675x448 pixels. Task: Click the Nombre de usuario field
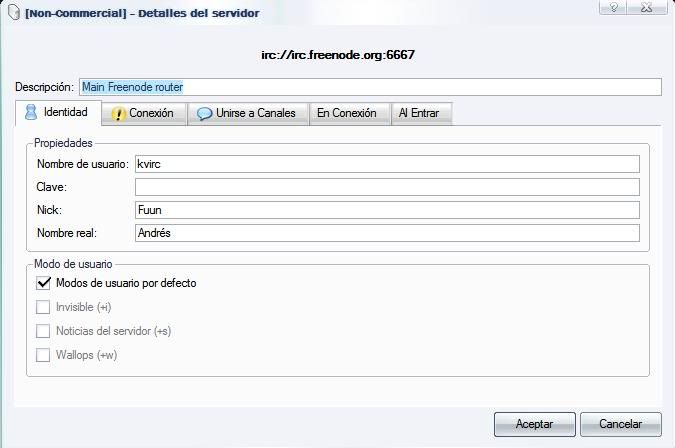[387, 164]
